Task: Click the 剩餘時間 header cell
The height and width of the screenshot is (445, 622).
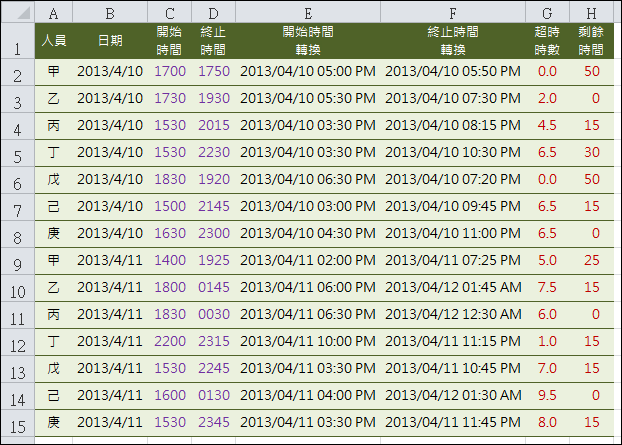Action: (591, 41)
